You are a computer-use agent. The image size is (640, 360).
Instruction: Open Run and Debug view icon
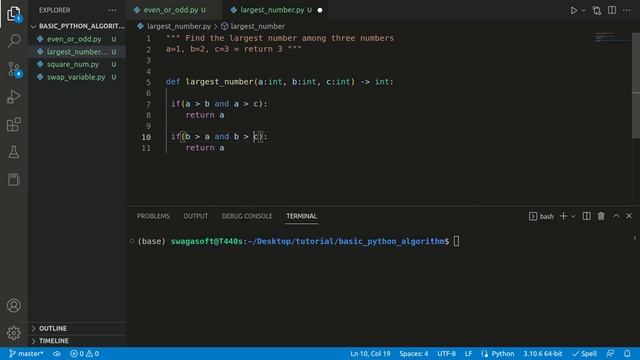14,97
